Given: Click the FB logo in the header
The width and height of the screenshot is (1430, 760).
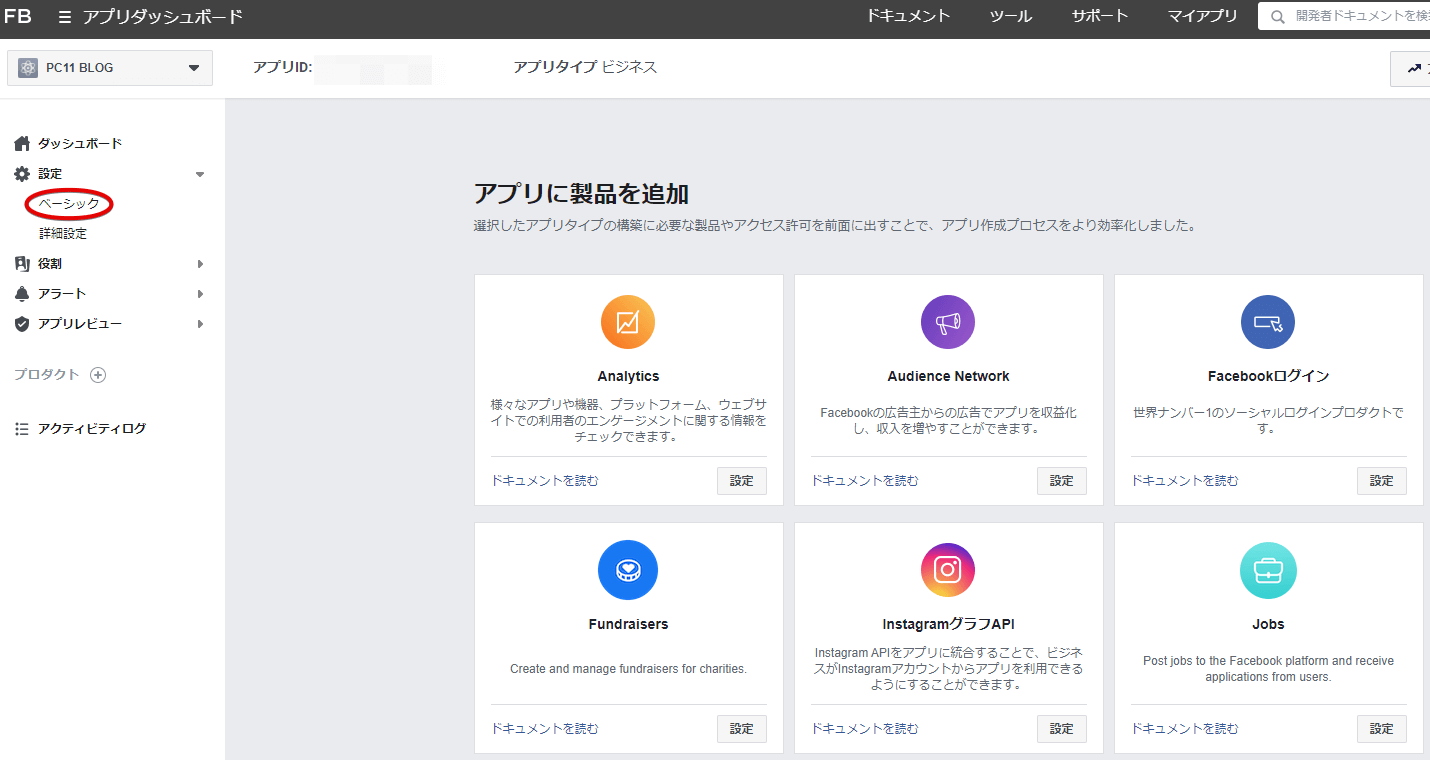Looking at the screenshot, I should [19, 16].
